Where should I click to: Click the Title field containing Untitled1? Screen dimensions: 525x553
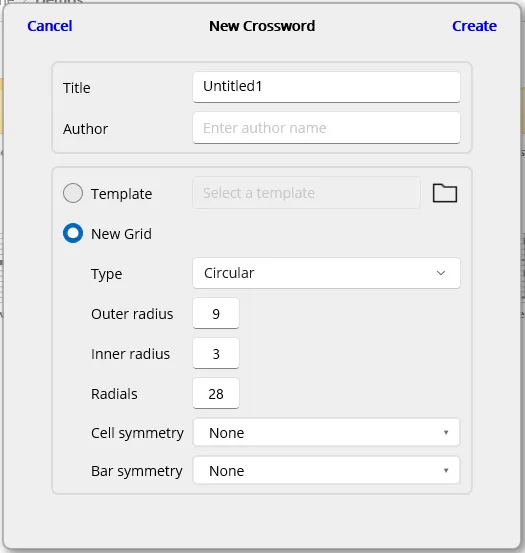click(326, 87)
